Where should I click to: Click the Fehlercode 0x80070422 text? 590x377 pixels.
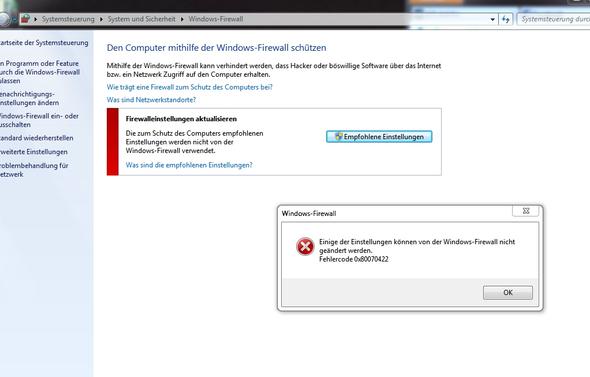coord(354,259)
